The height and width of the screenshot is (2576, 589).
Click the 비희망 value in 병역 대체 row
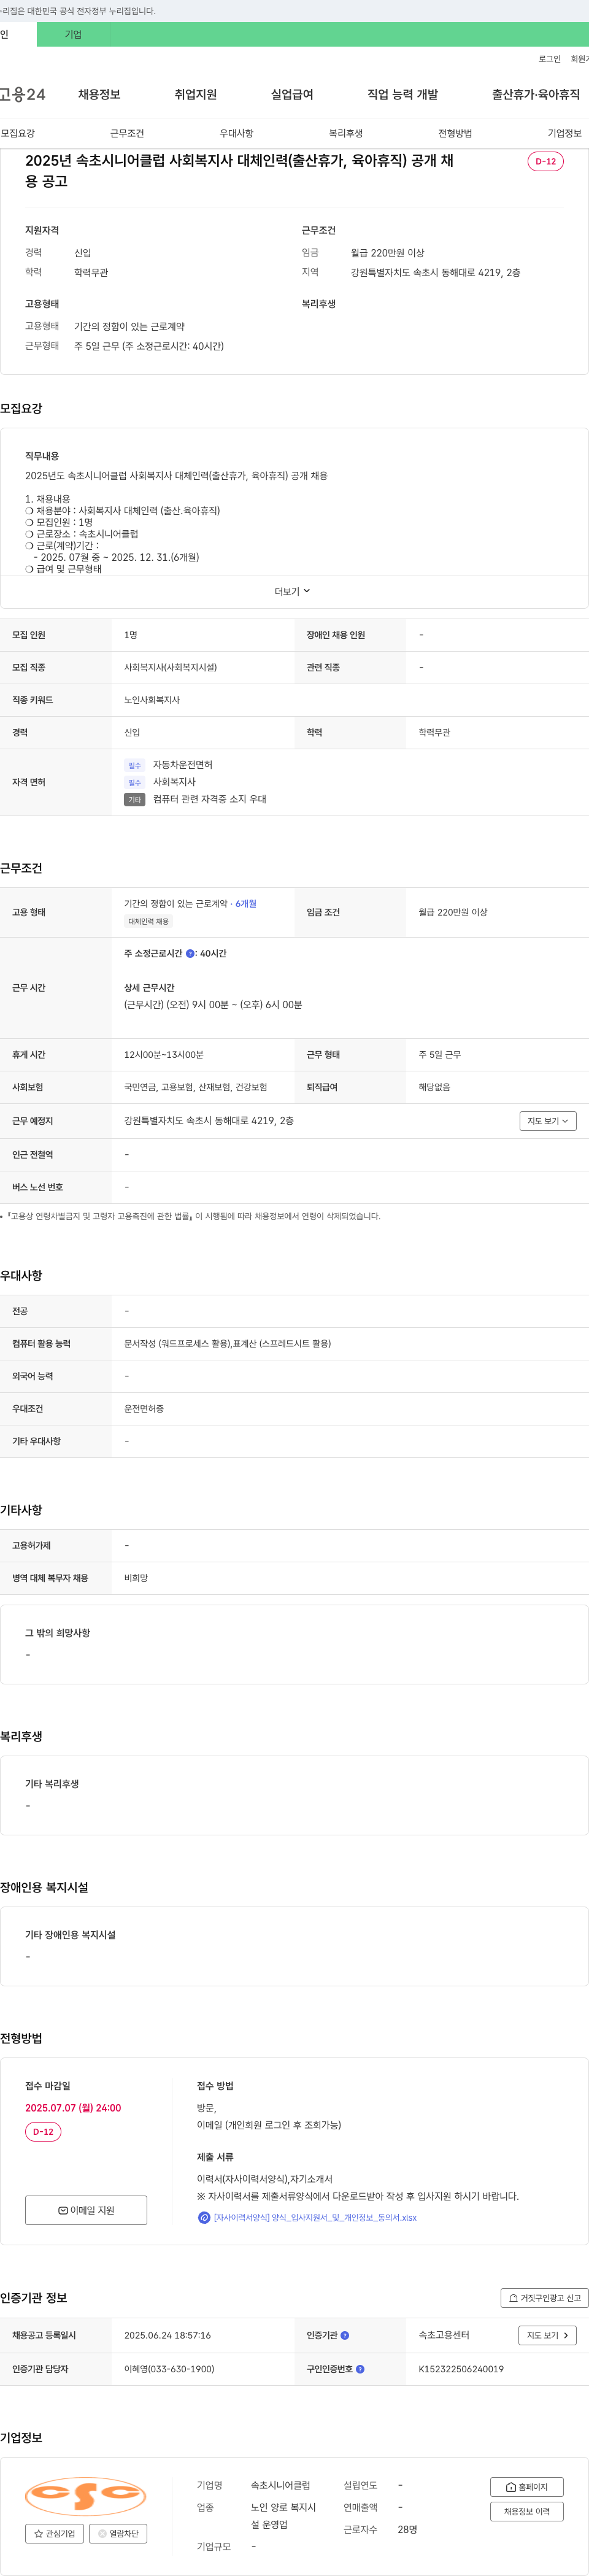136,1578
